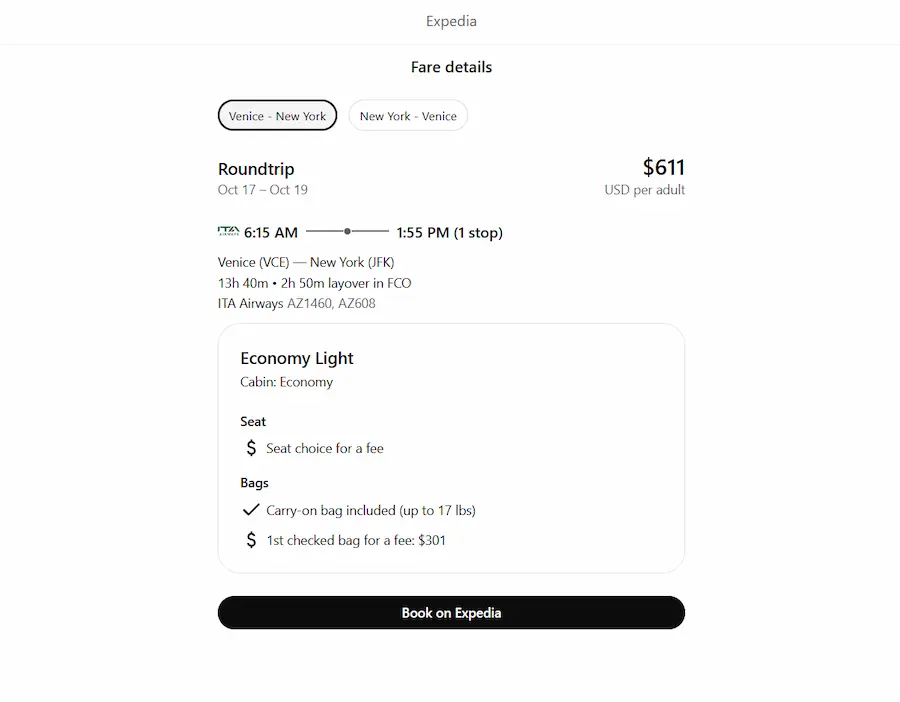Image resolution: width=900 pixels, height=702 pixels.
Task: Click the Seat choice for a fee text
Action: click(x=325, y=448)
